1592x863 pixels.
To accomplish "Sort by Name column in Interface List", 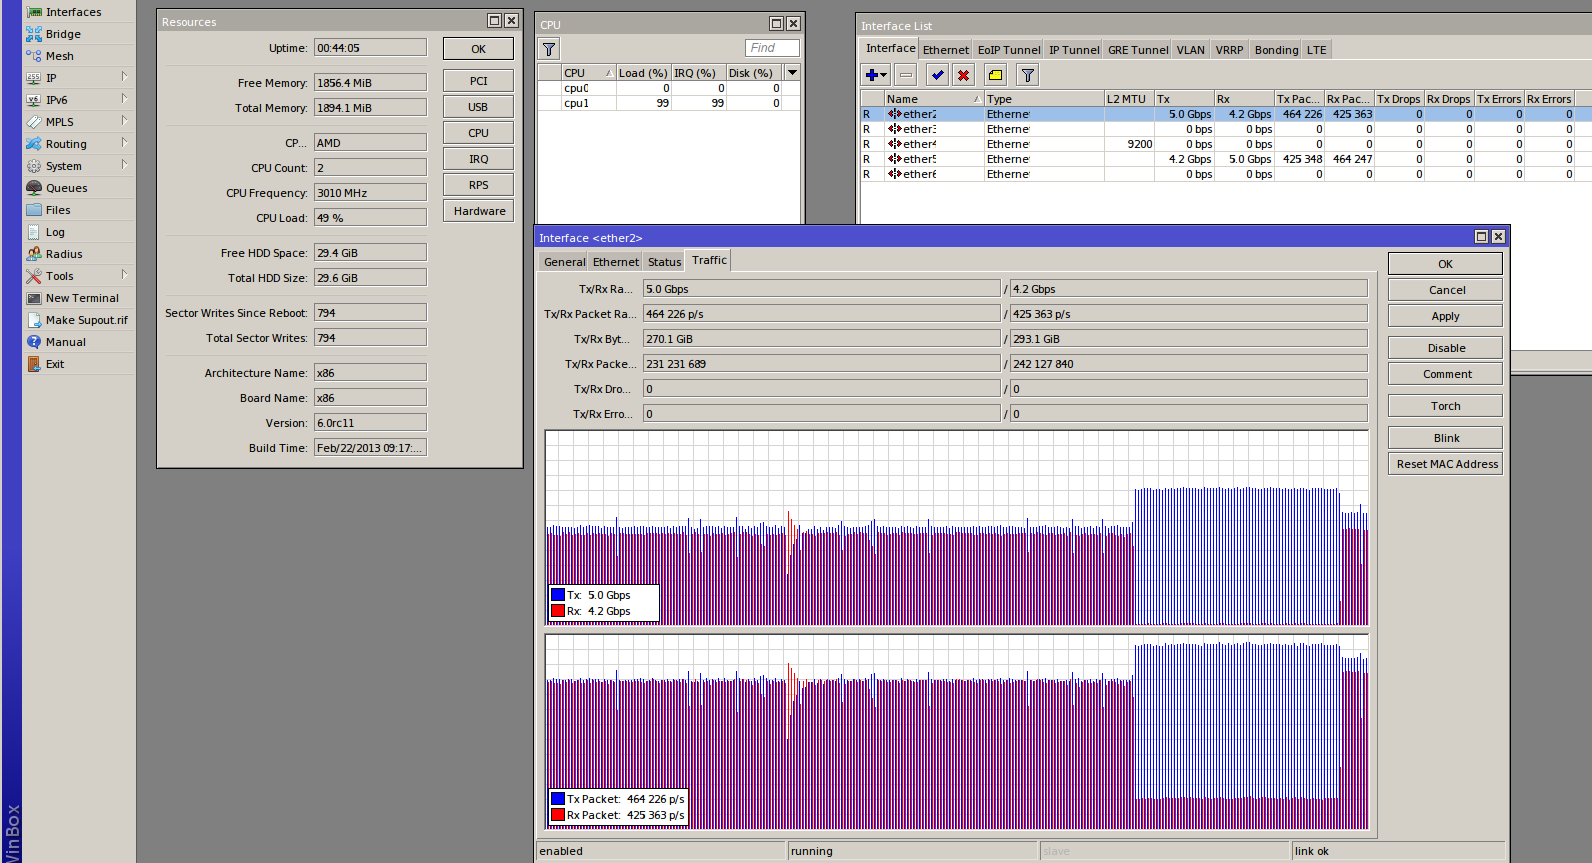I will coord(933,99).
